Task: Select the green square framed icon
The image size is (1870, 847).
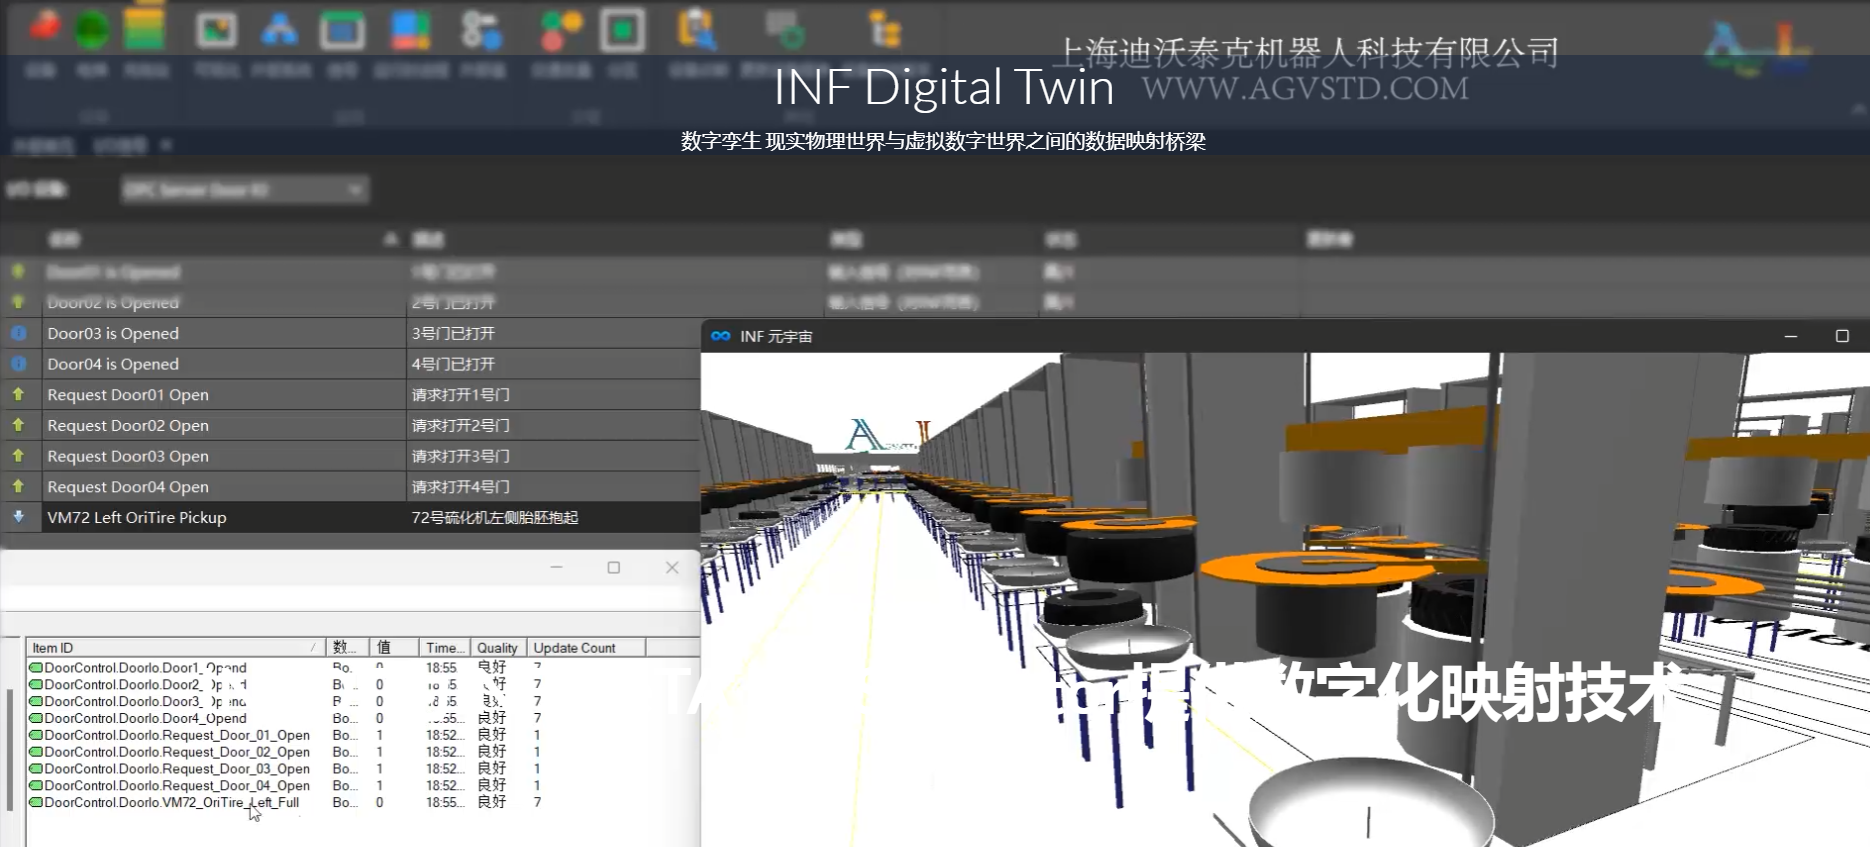Action: coord(622,30)
